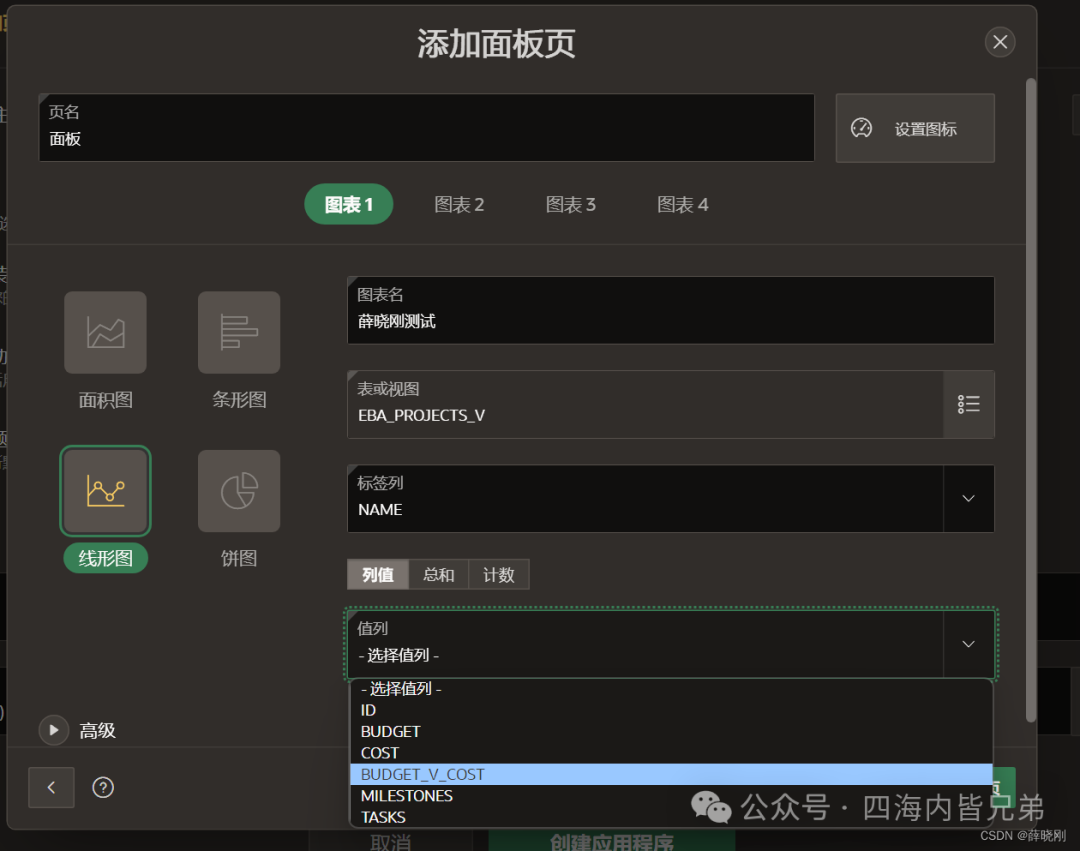Select MILESTONES from the dropdown list
This screenshot has height=851, width=1080.
click(671, 795)
